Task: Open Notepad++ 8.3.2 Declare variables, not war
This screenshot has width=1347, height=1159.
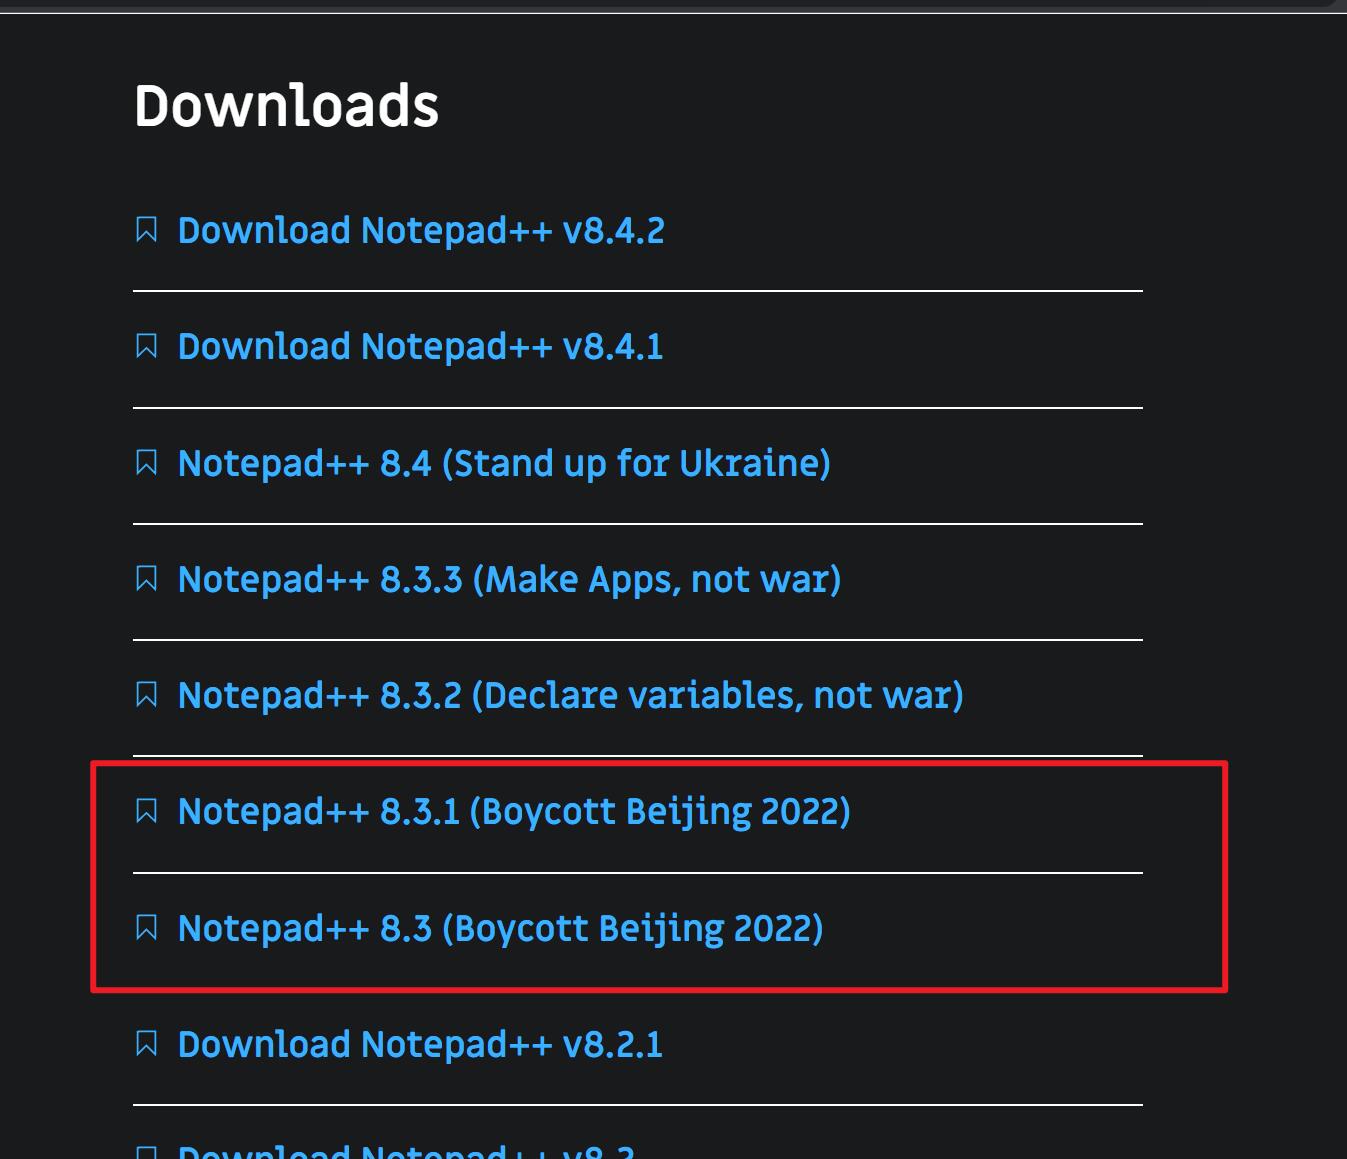Action: pos(569,695)
